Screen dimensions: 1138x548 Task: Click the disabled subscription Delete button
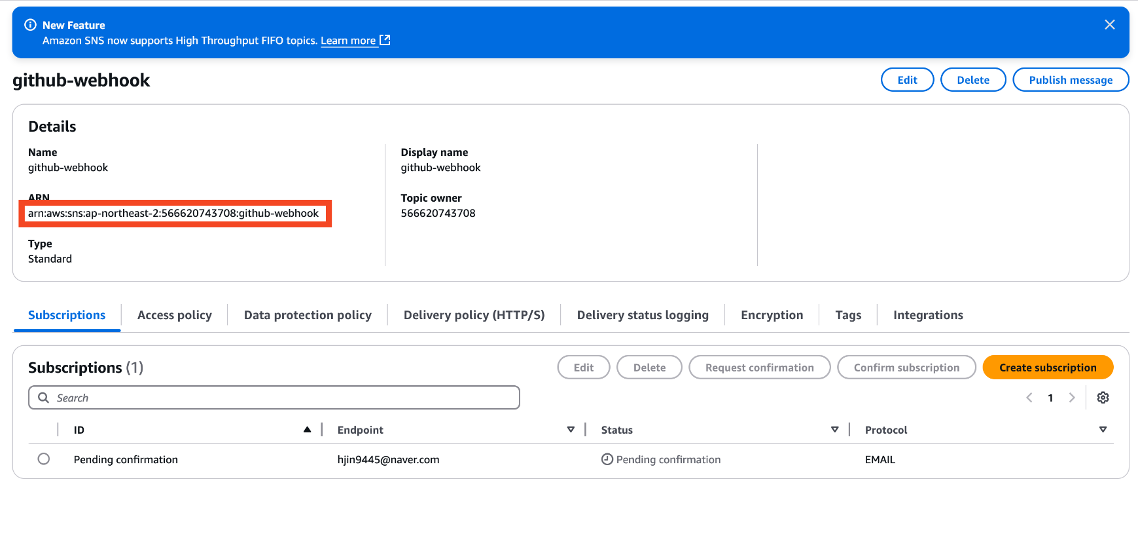pos(650,367)
